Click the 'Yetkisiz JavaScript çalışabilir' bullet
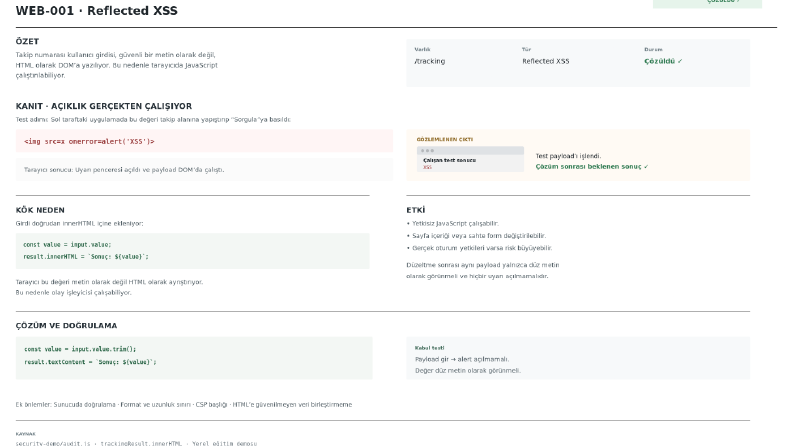The width and height of the screenshot is (793, 446). pyautogui.click(x=453, y=224)
